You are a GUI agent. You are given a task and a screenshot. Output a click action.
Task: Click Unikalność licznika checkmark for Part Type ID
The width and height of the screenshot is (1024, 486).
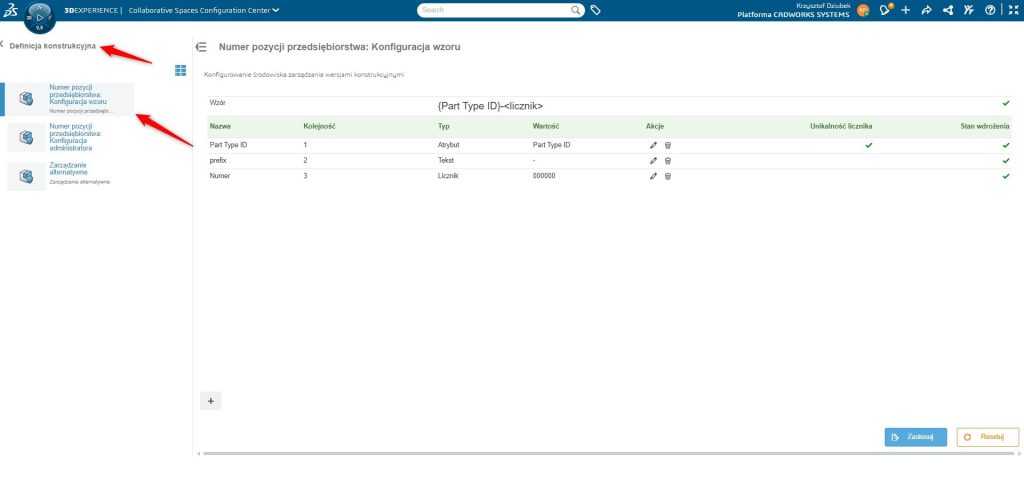click(869, 145)
